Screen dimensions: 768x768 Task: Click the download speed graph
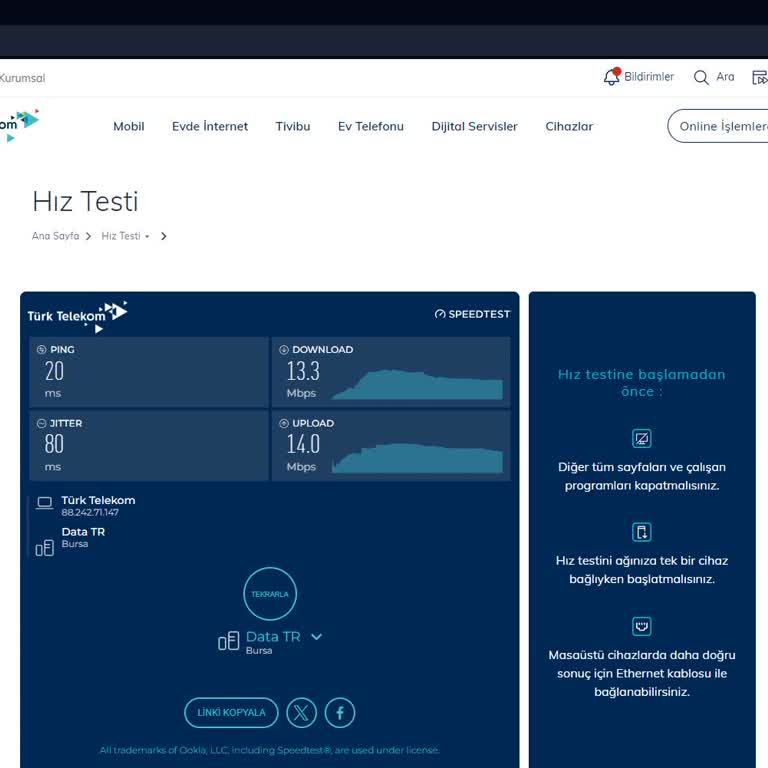point(417,384)
